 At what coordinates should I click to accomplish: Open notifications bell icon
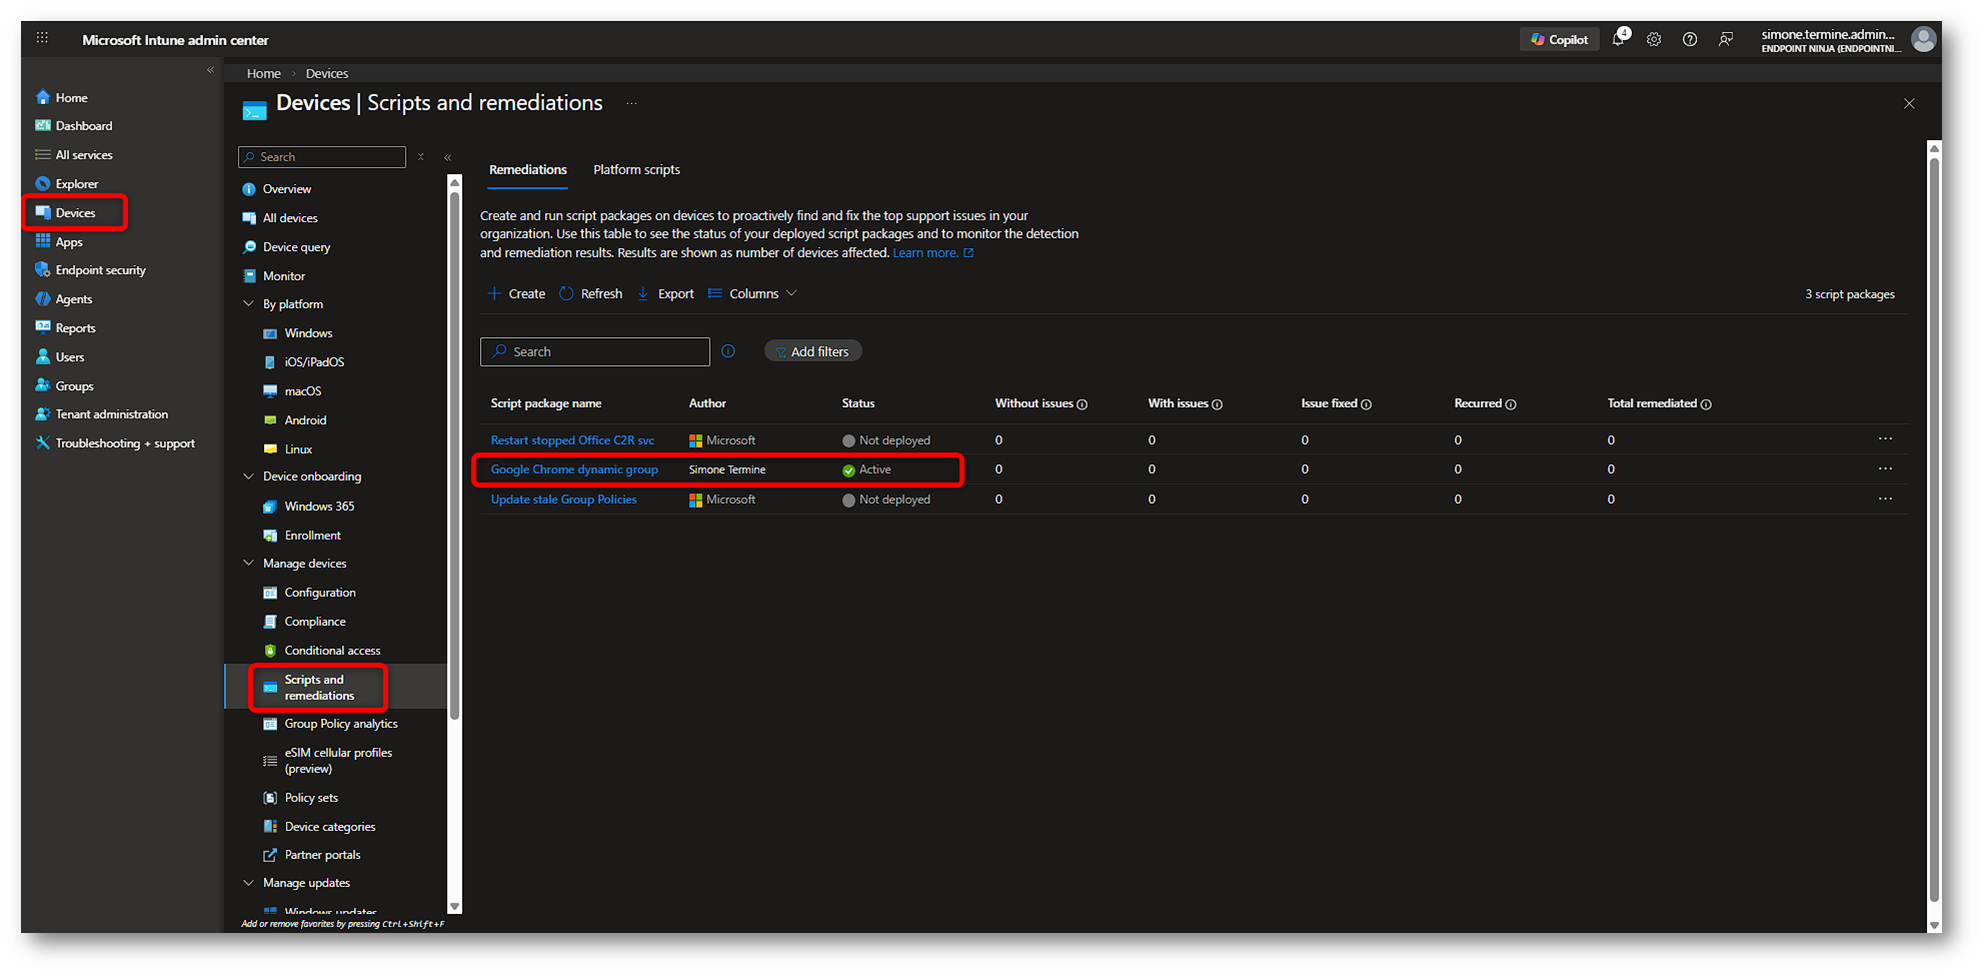(1618, 40)
